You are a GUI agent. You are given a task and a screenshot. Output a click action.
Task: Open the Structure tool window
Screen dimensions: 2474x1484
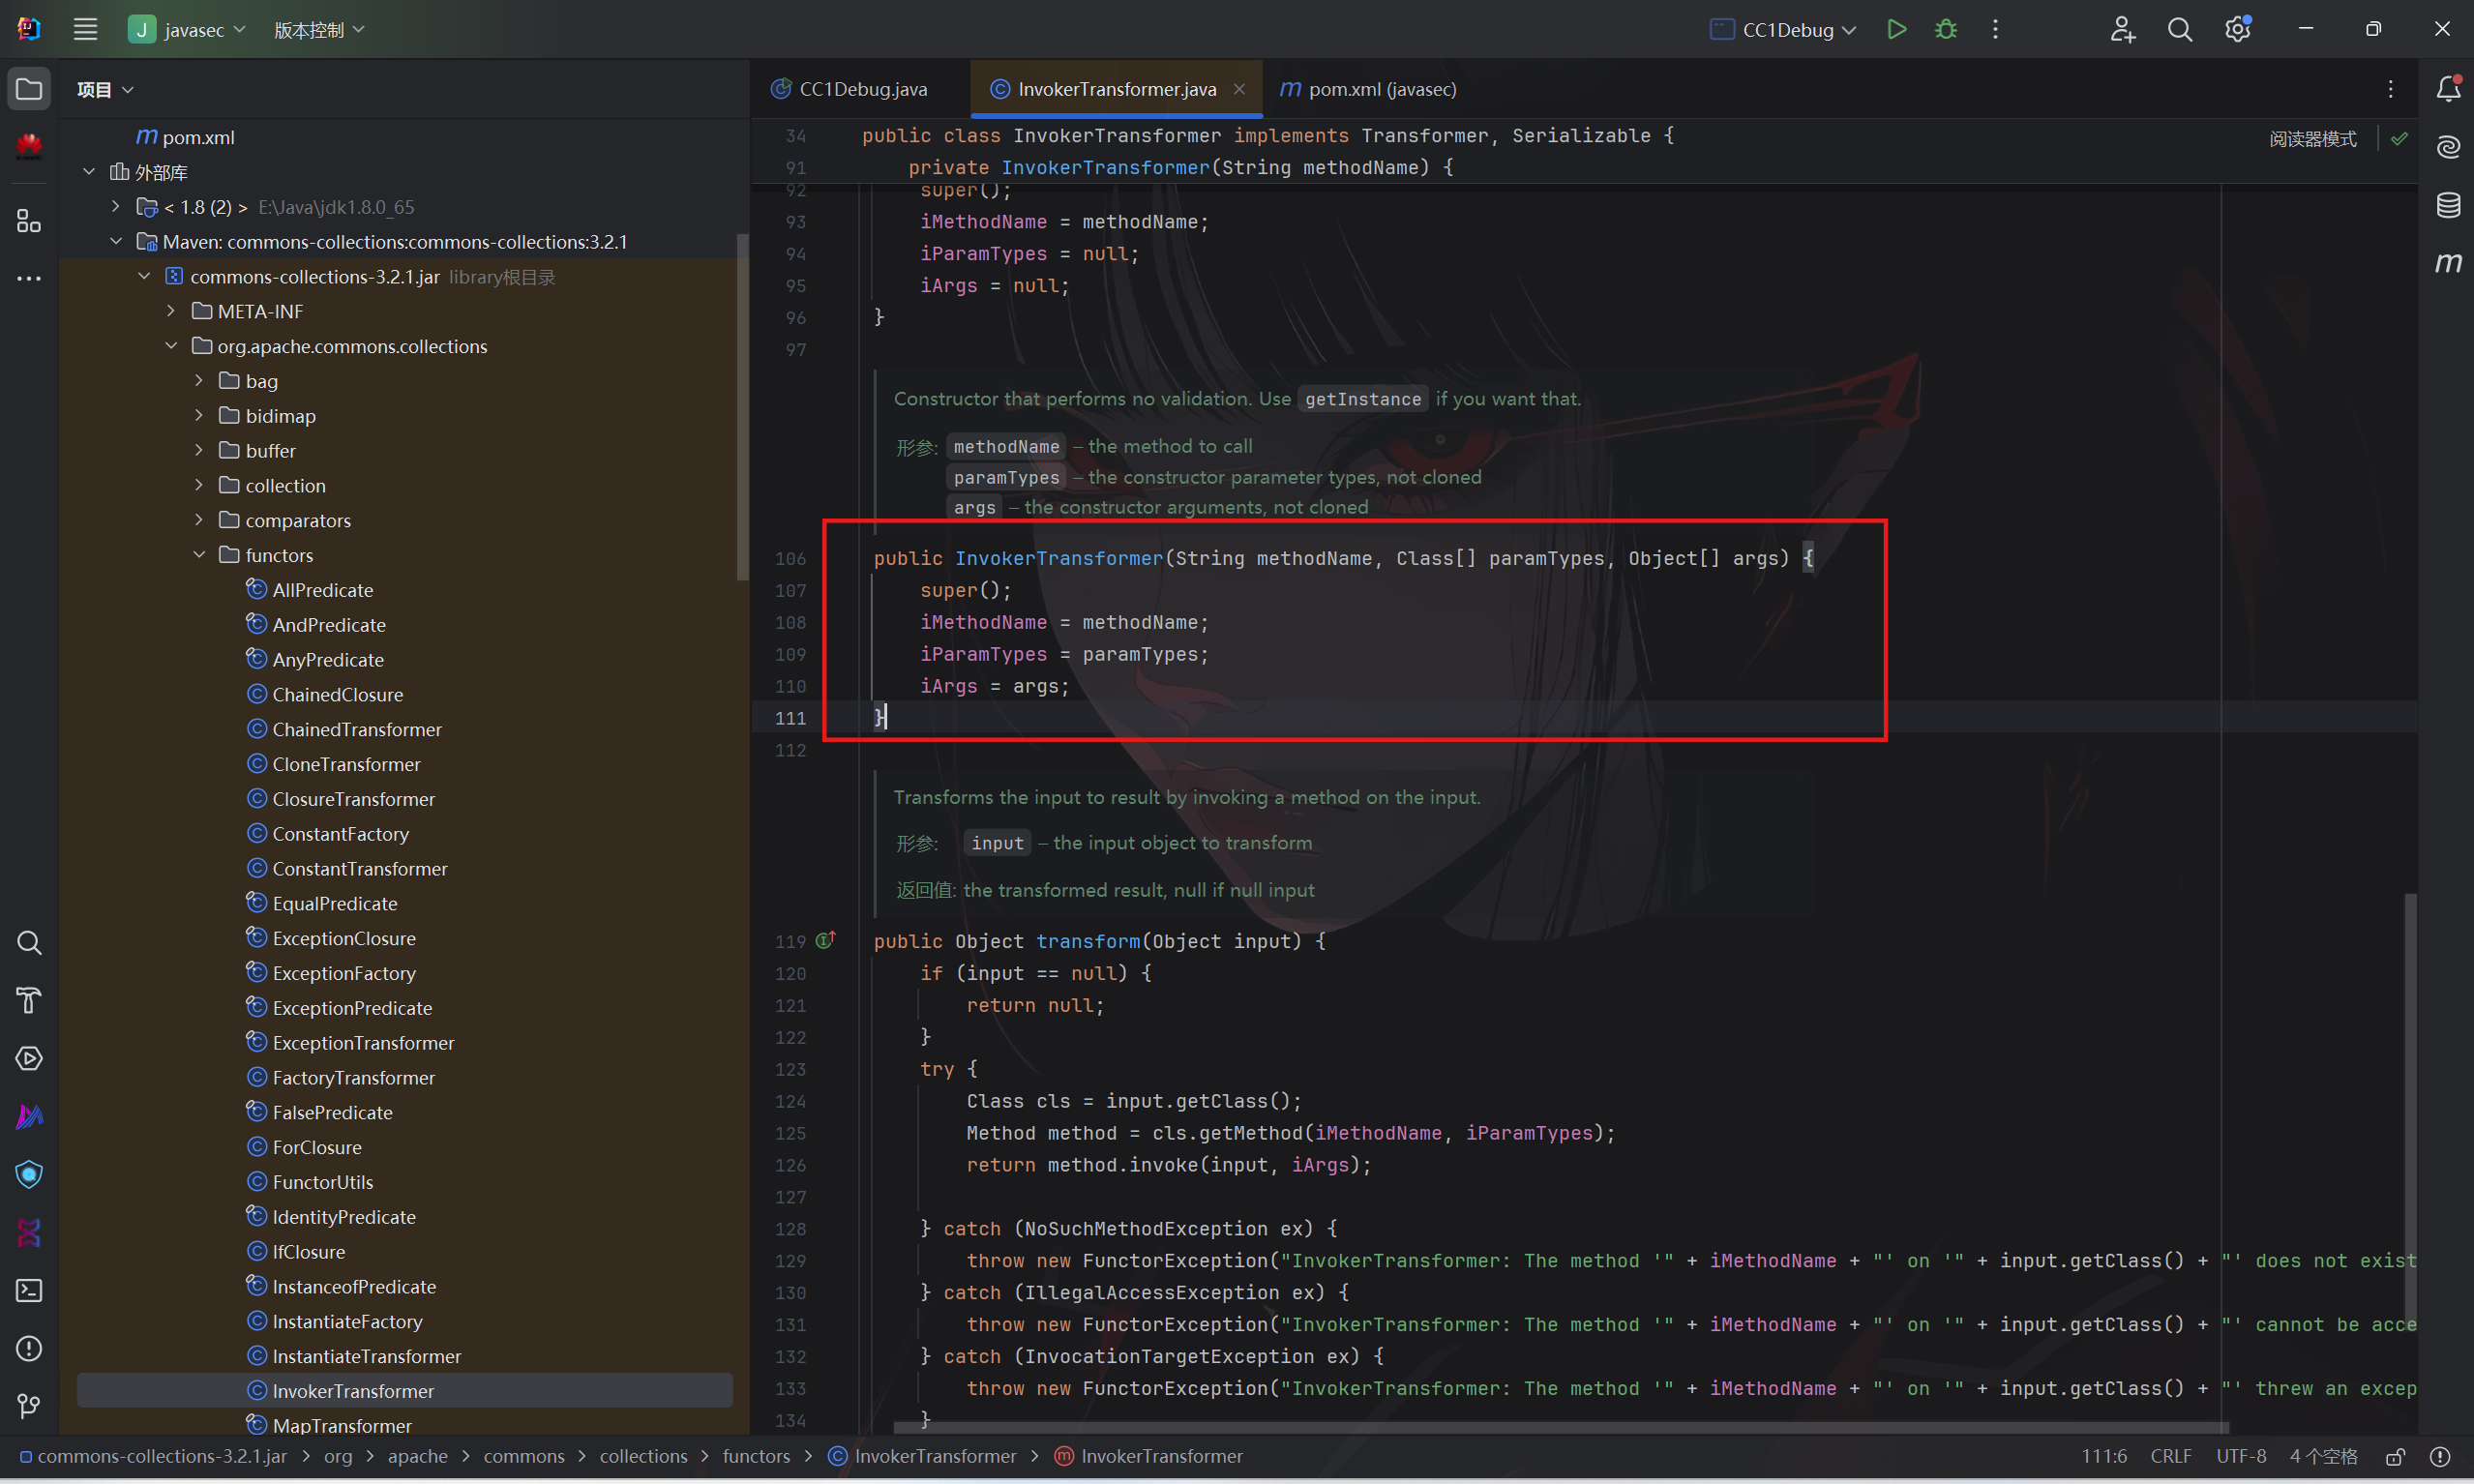click(29, 221)
